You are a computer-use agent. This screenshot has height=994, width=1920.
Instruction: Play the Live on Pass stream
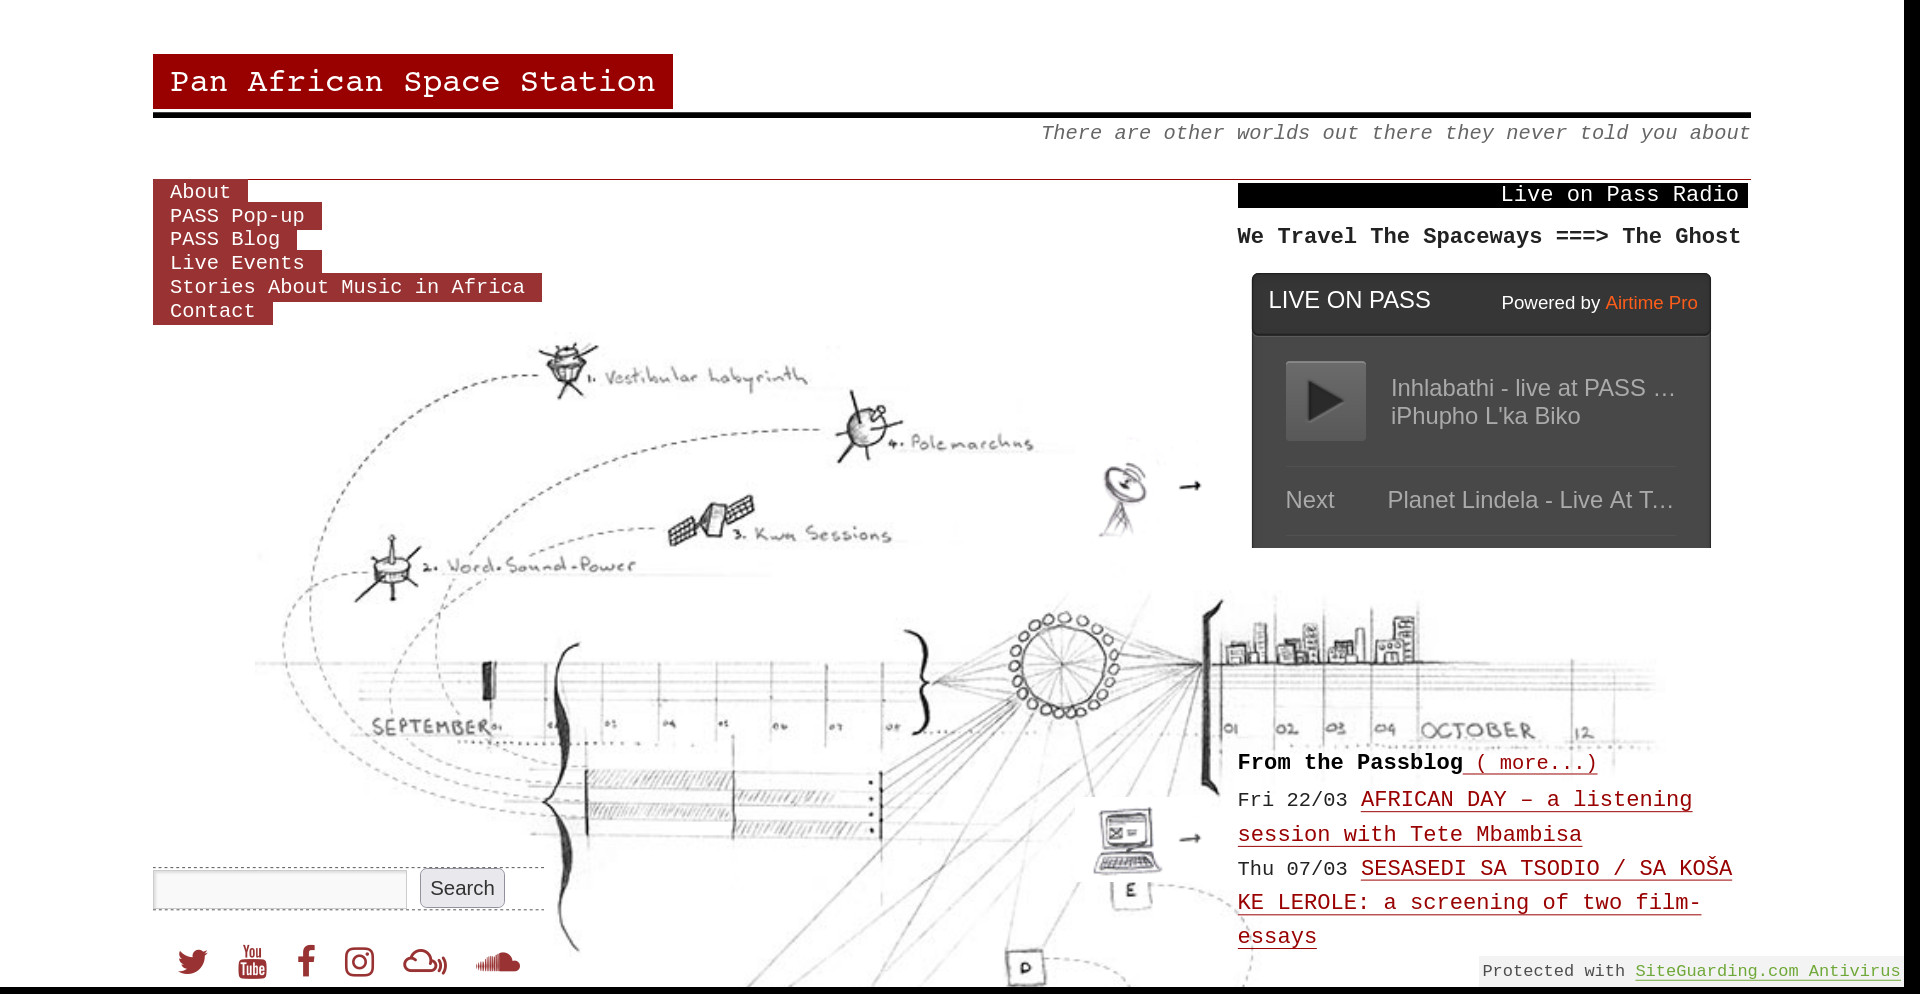[1325, 401]
